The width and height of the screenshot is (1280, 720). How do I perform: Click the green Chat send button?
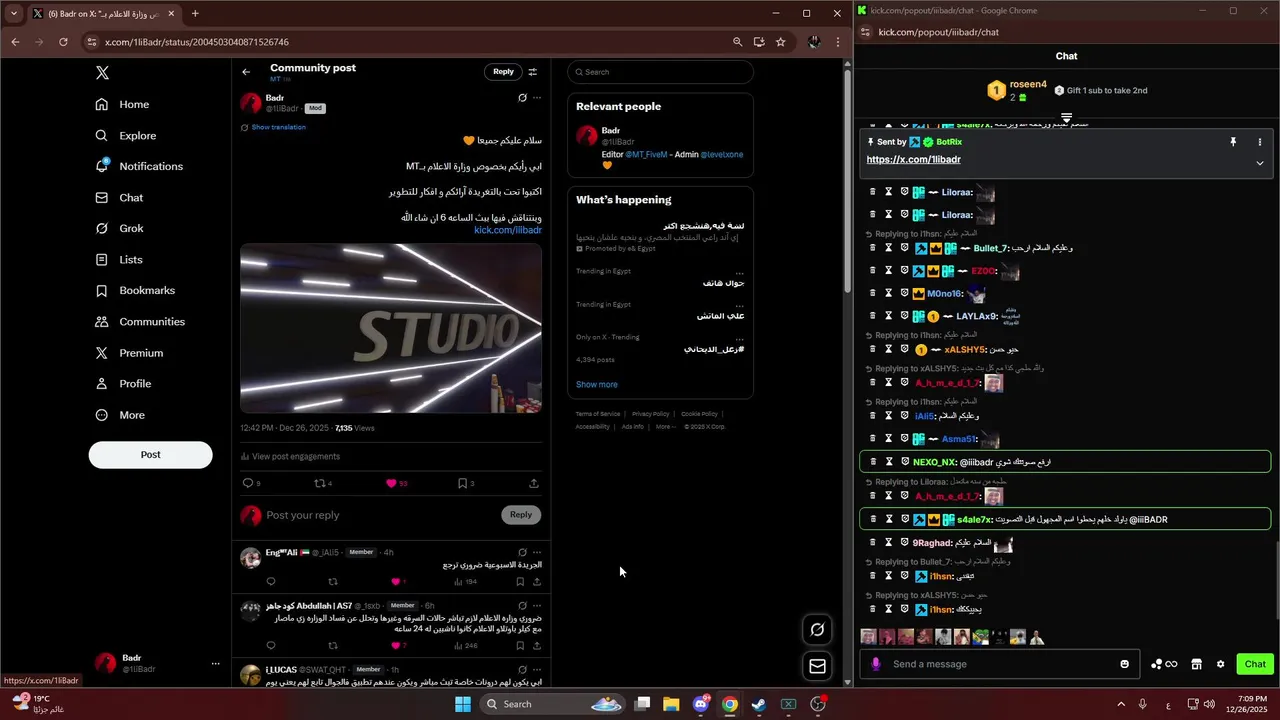point(1255,664)
